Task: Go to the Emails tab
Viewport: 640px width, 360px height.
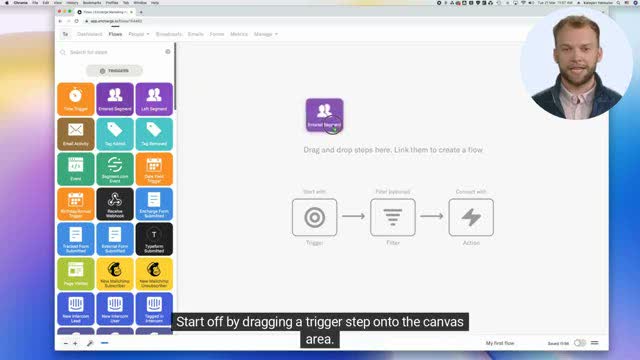Action: (196, 34)
